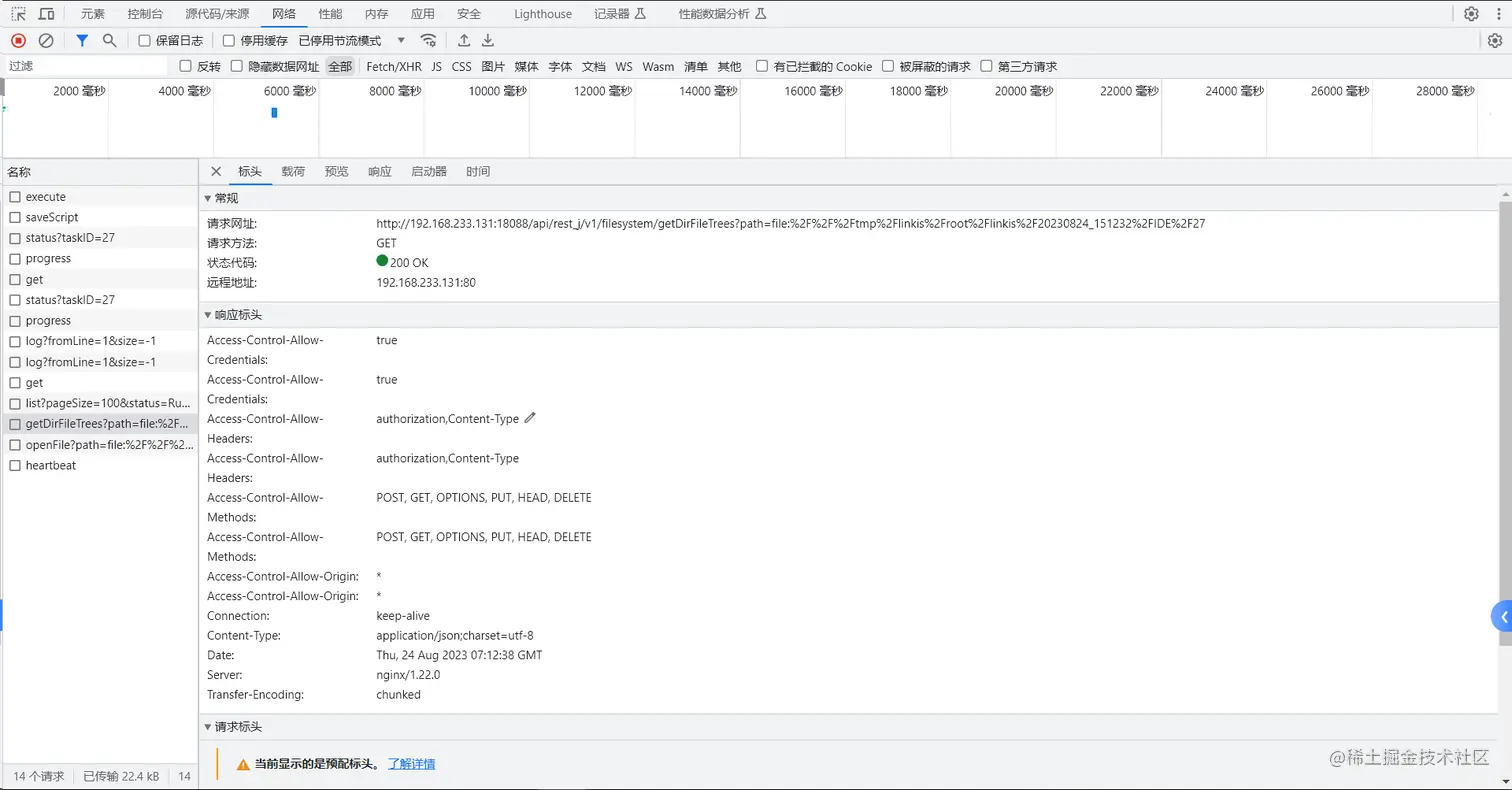Filter requests by Fetch/XHR
This screenshot has height=790, width=1512.
[394, 67]
